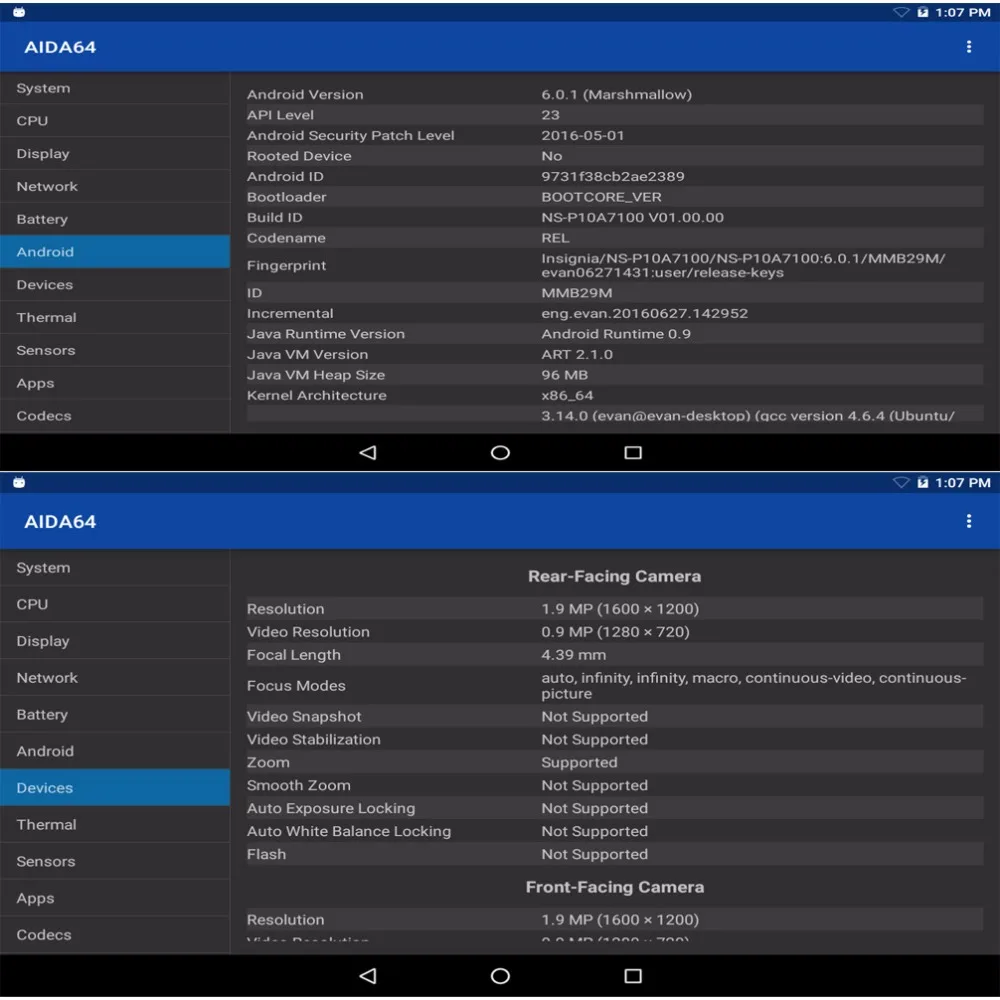Select CPU in lower screen sidebar

(115, 604)
